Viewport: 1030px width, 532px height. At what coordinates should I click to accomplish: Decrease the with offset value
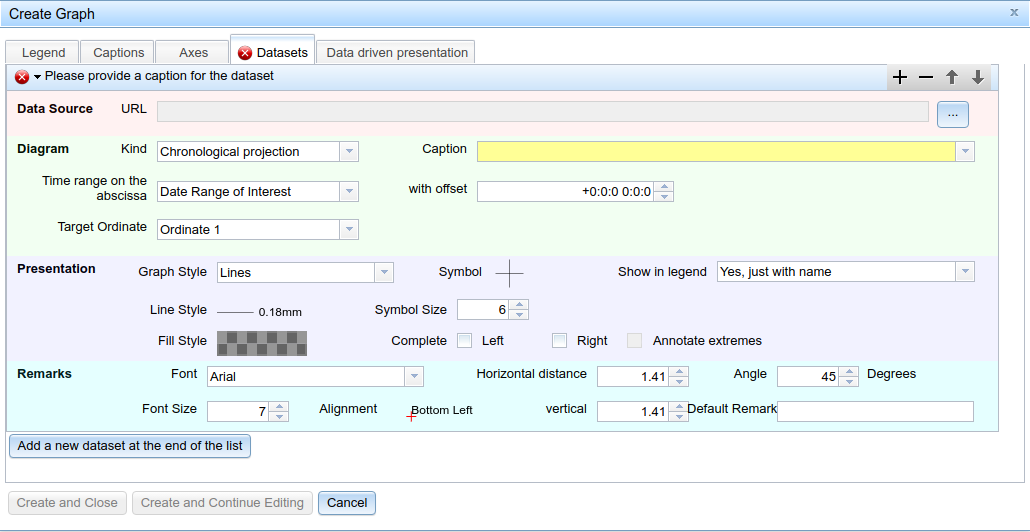click(x=665, y=196)
